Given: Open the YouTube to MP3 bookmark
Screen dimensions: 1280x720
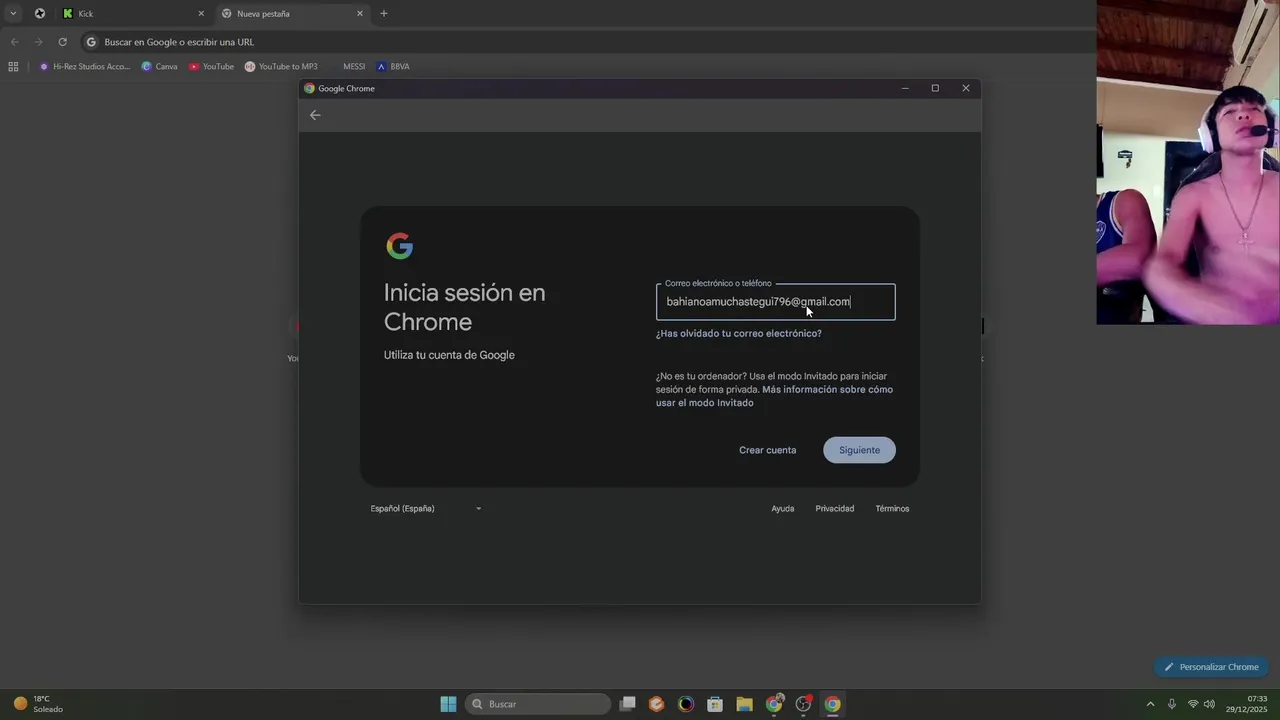Looking at the screenshot, I should pos(281,66).
